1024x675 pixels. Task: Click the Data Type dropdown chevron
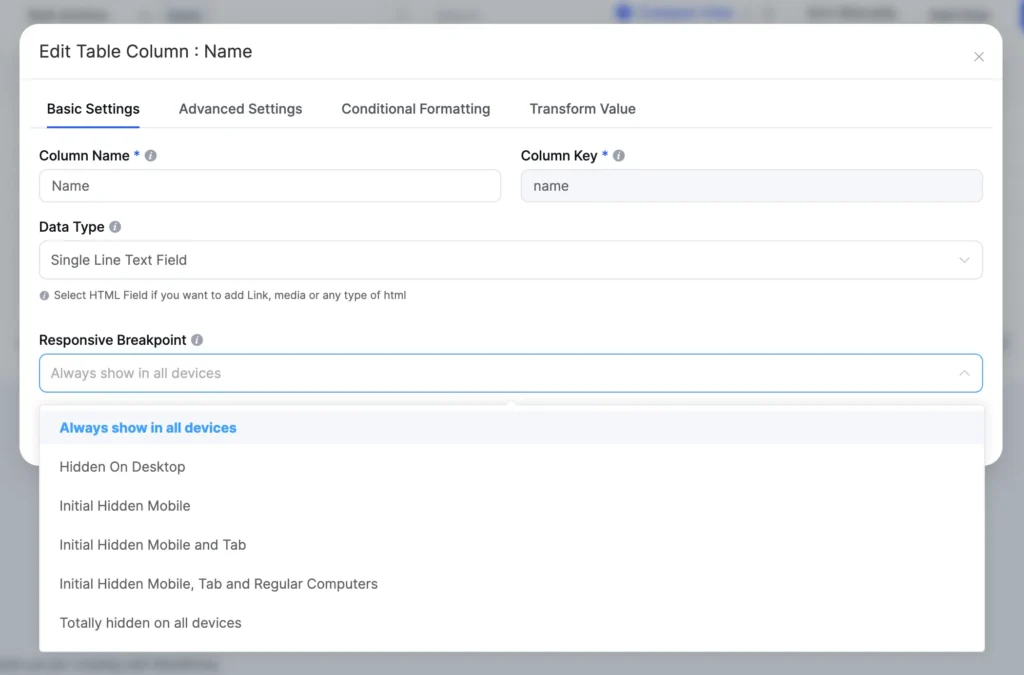[x=964, y=260]
